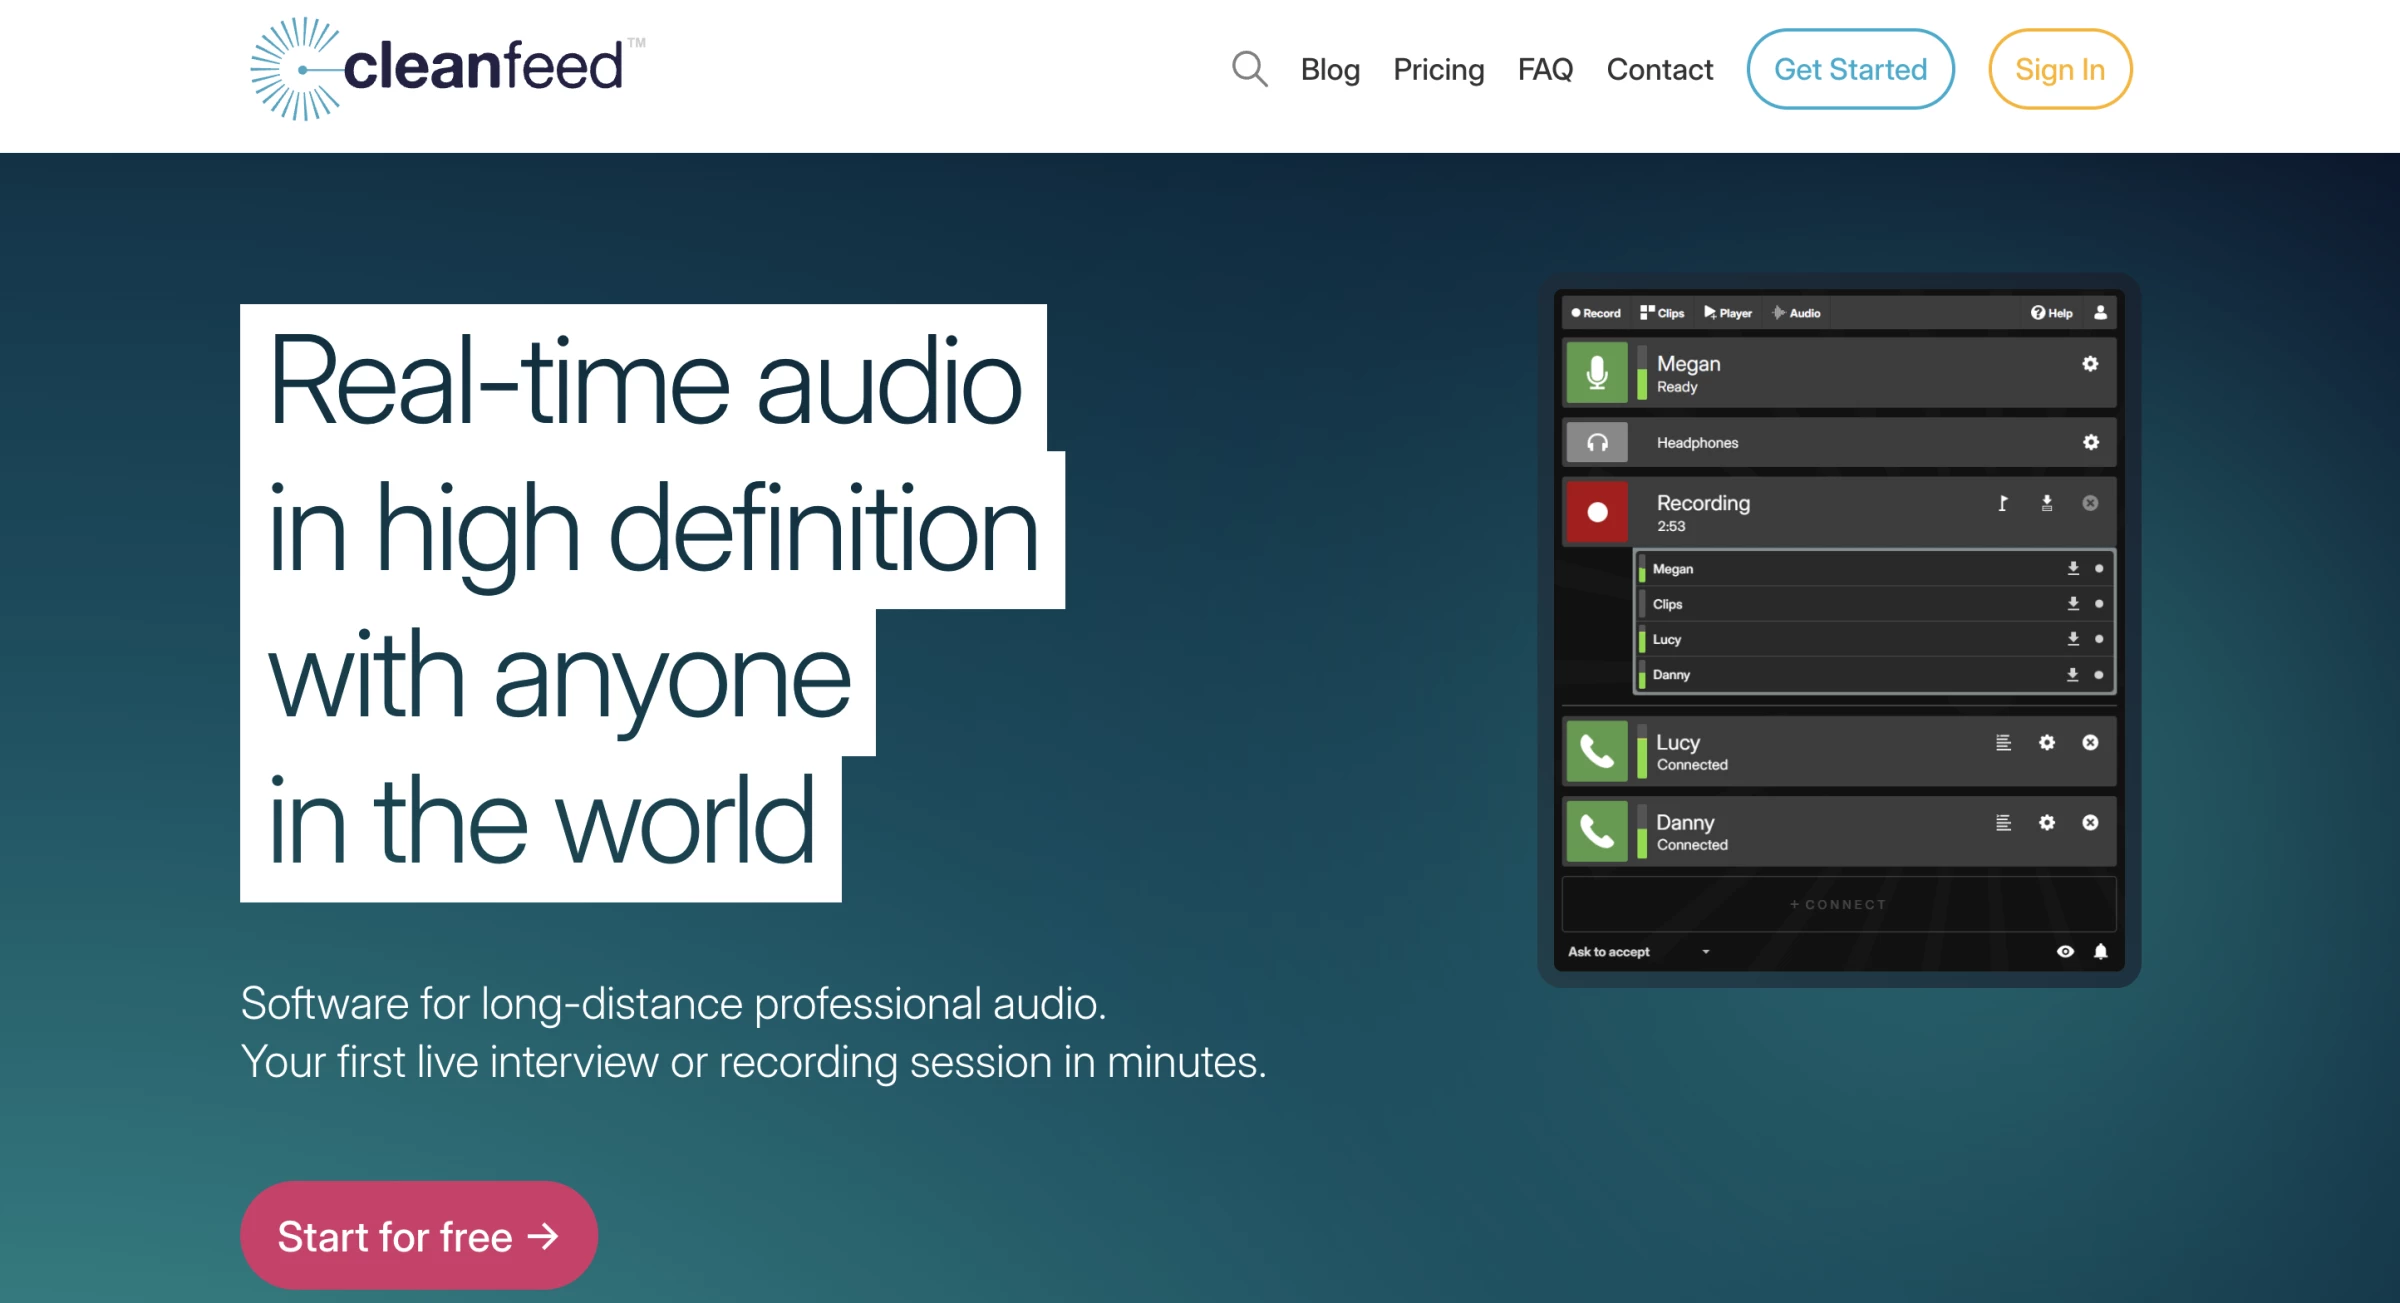Download the full Recording using download icon
The image size is (2400, 1303).
click(2047, 503)
